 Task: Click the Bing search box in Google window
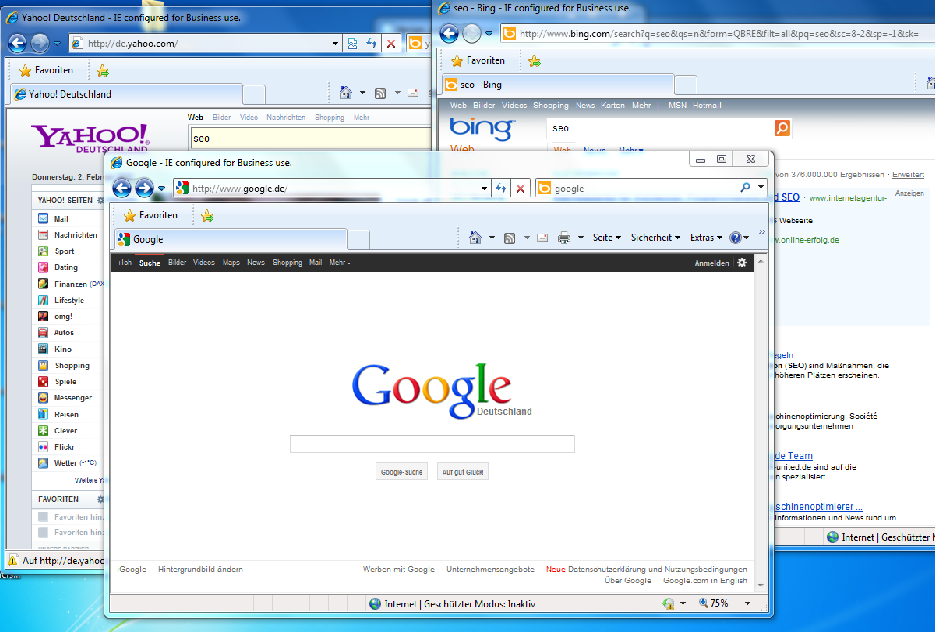[636, 188]
